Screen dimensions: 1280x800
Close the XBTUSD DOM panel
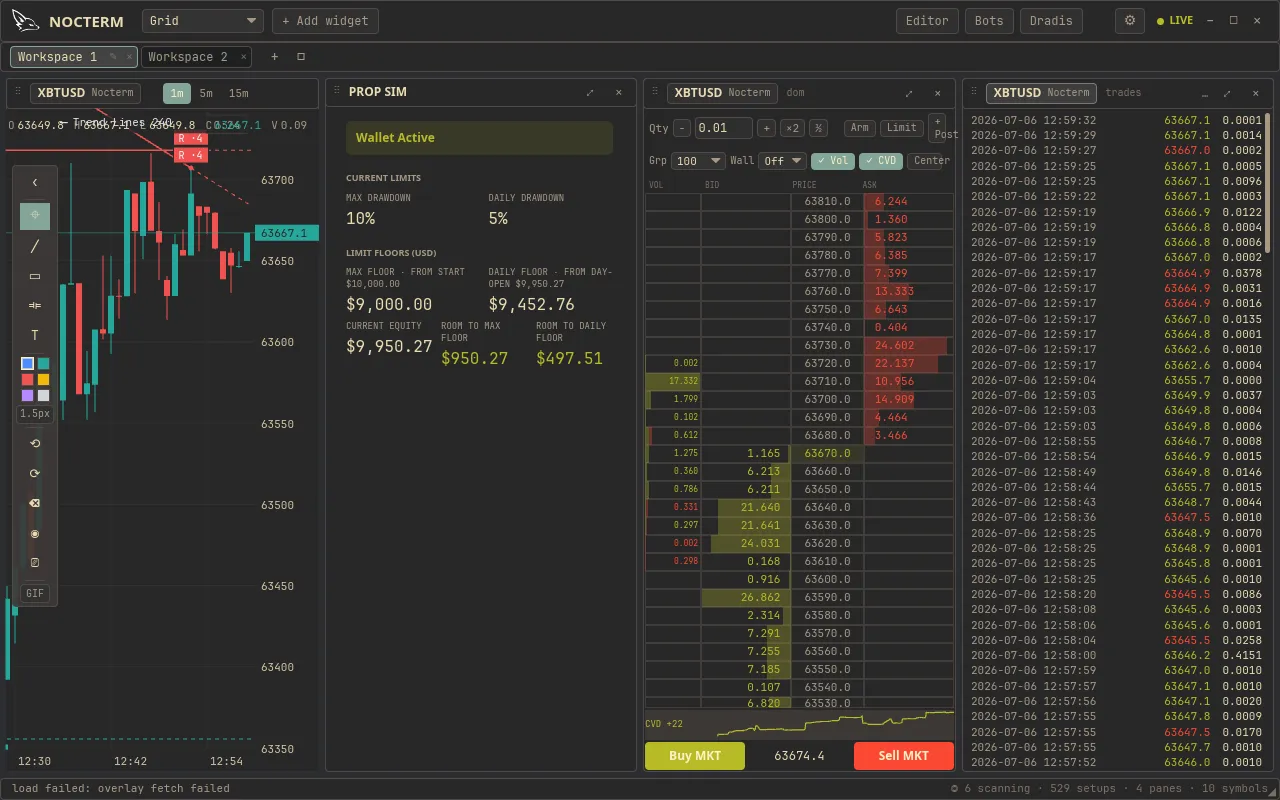[937, 93]
